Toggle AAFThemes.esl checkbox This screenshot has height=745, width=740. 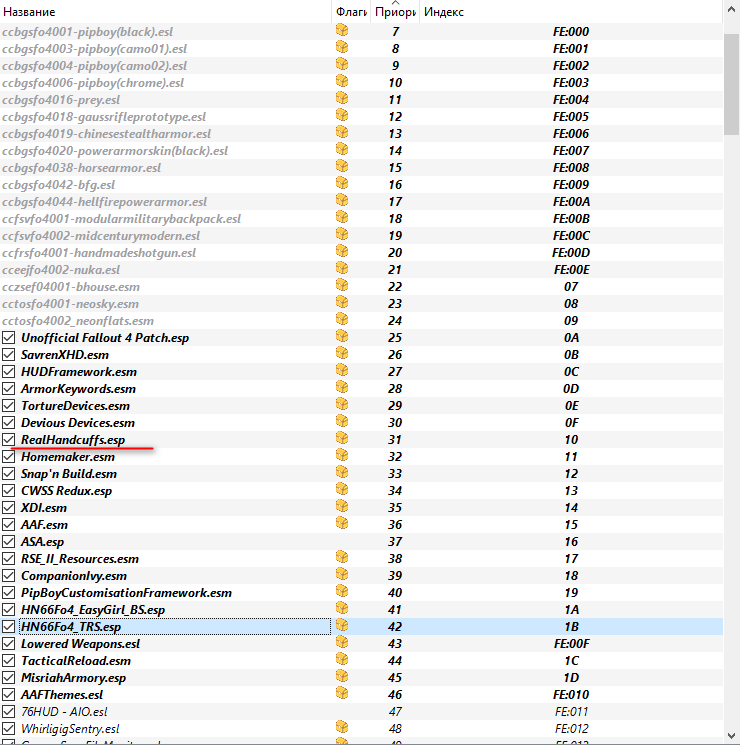9,695
